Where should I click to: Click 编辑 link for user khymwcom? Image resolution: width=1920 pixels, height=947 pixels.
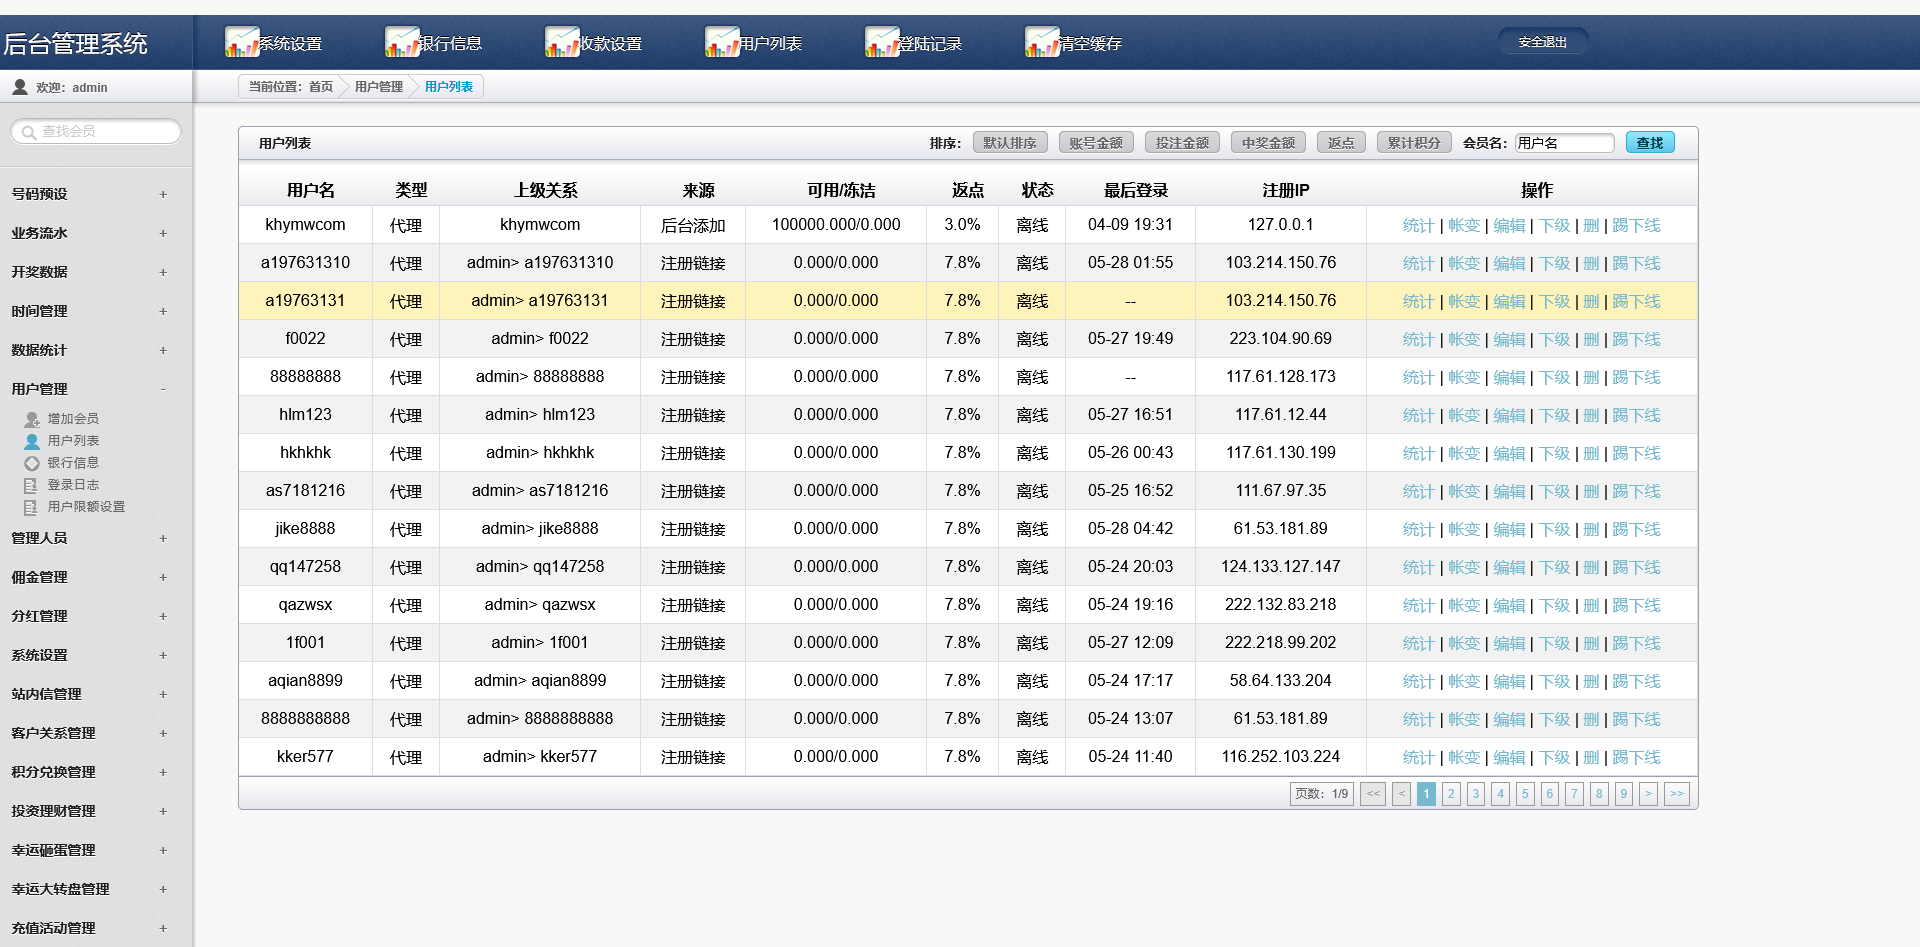click(1508, 226)
